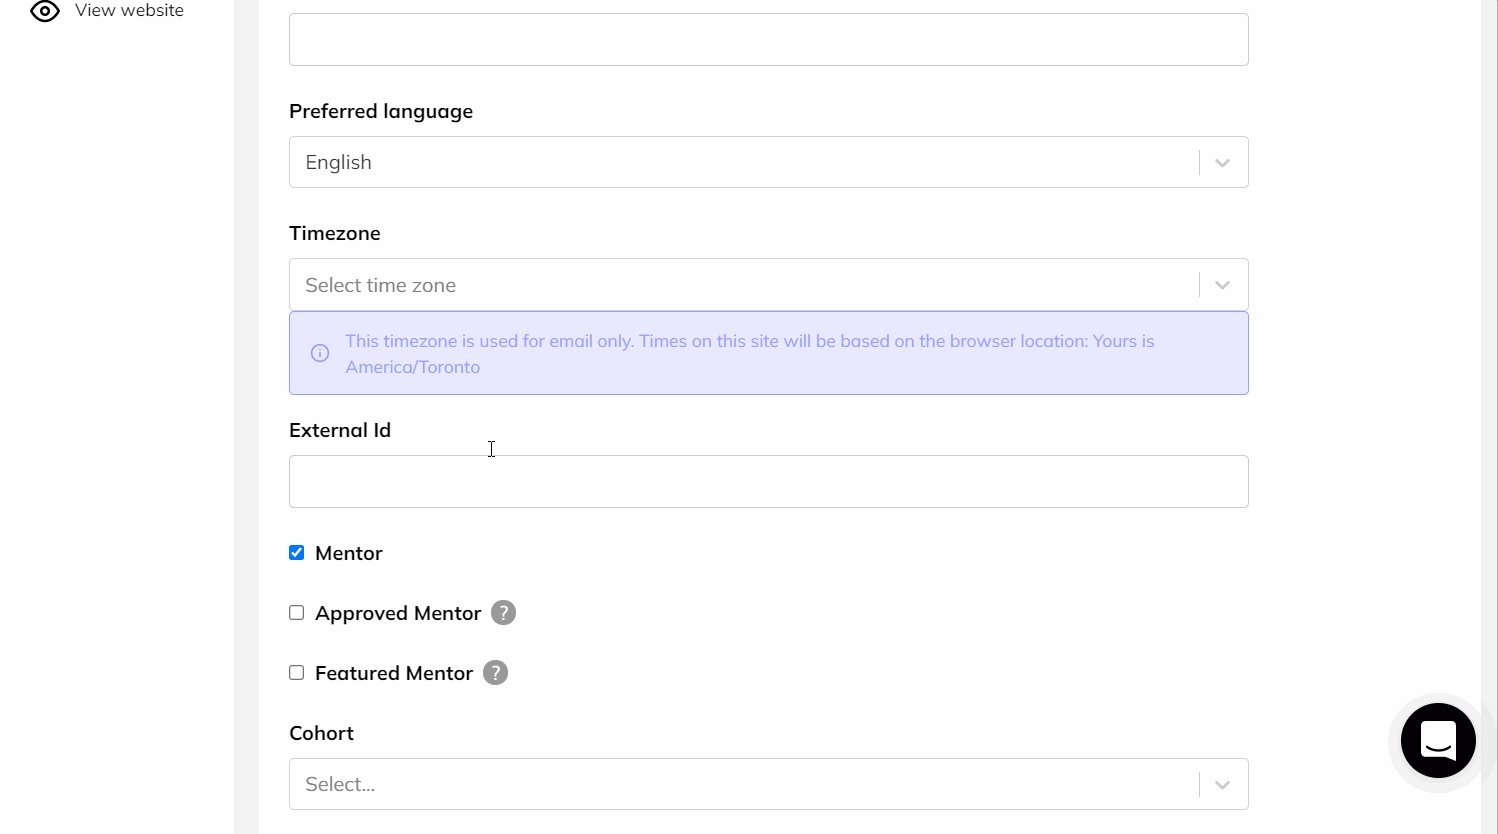Open the chat support widget

[x=1437, y=740]
